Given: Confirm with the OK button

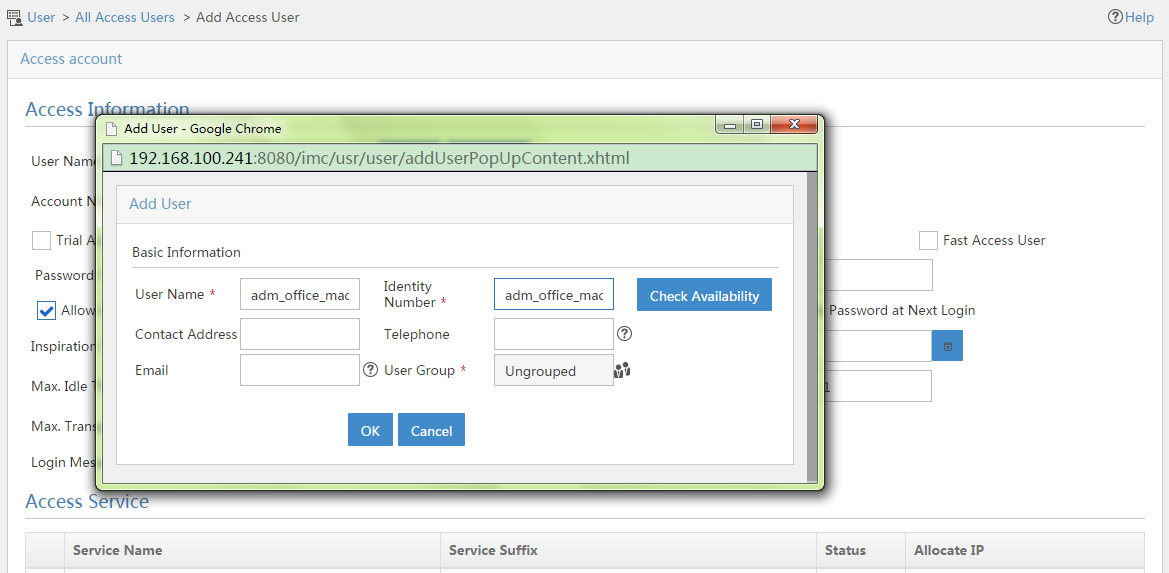Looking at the screenshot, I should [370, 430].
